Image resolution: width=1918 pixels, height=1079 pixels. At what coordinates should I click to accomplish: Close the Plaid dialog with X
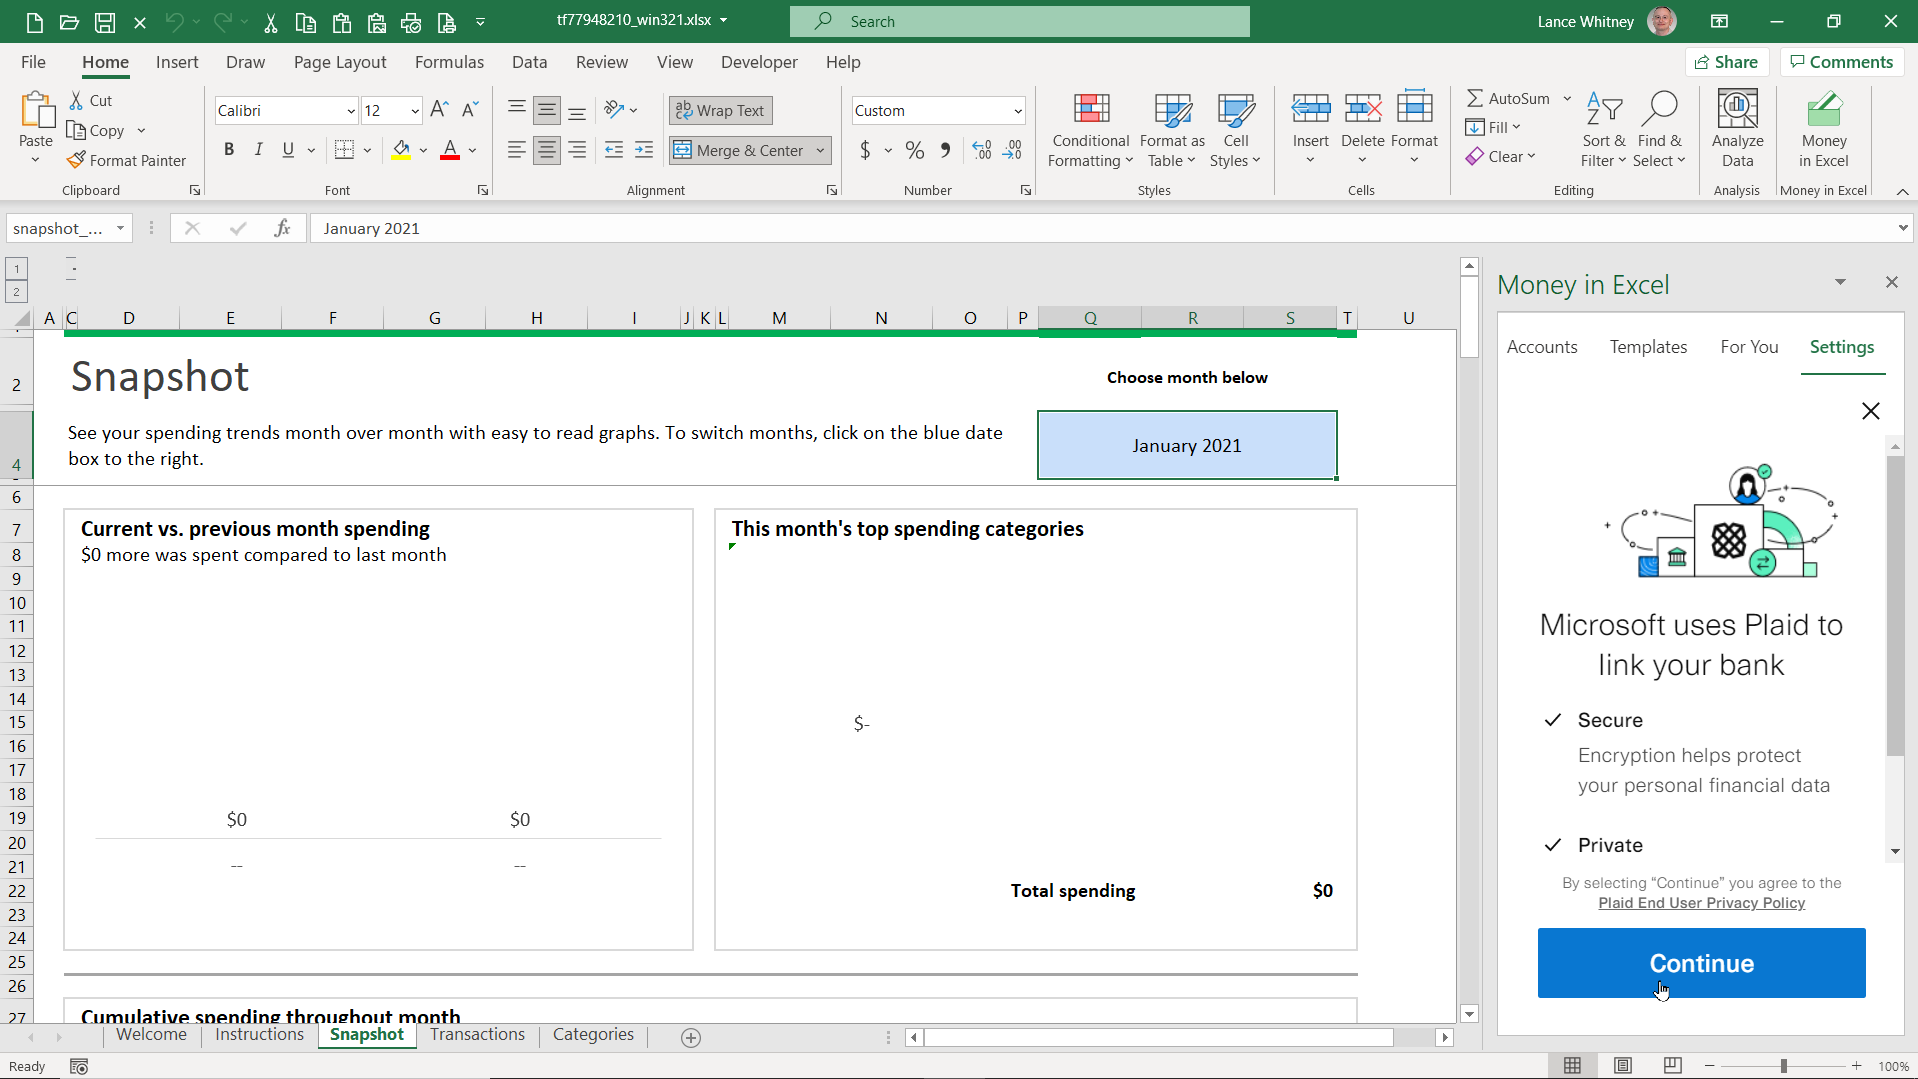click(x=1870, y=411)
